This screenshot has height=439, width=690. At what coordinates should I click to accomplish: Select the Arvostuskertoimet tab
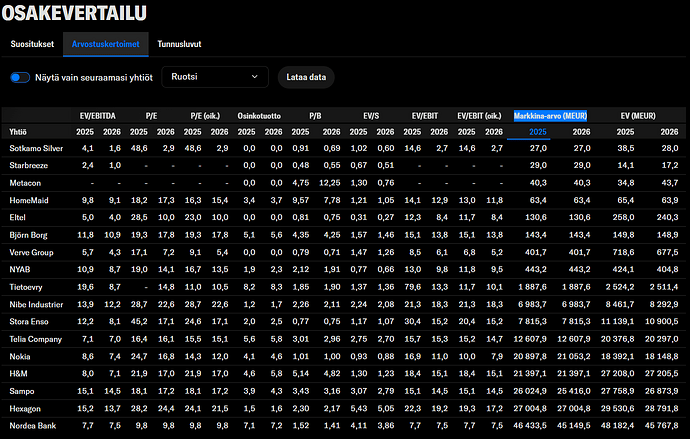105,44
